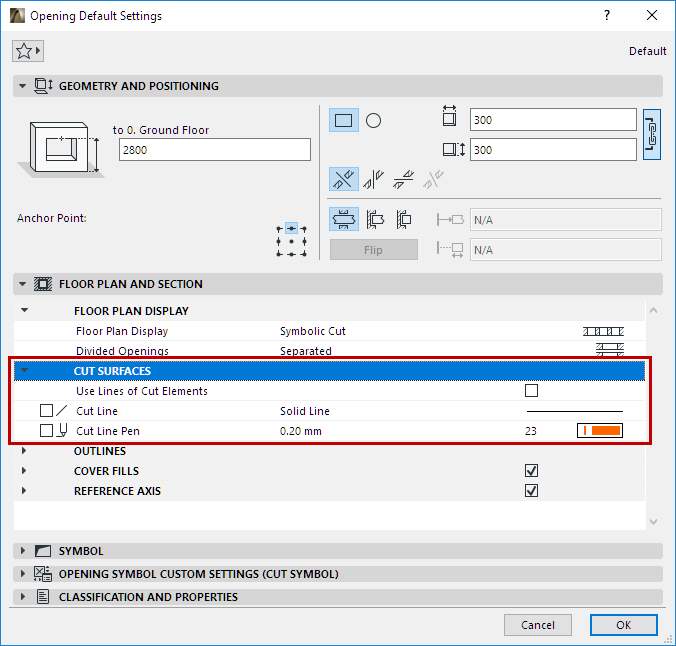Choose first opening alignment icon
The height and width of the screenshot is (646, 676).
coord(344,179)
